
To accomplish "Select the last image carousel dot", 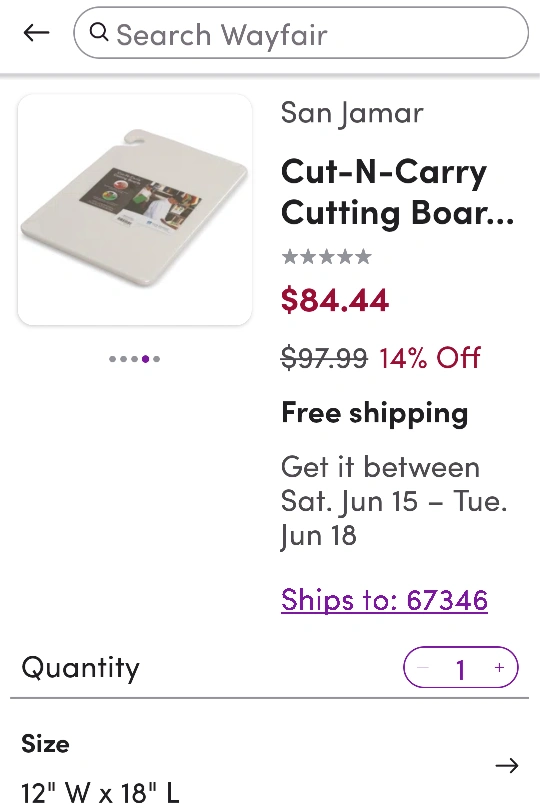I will pos(157,359).
